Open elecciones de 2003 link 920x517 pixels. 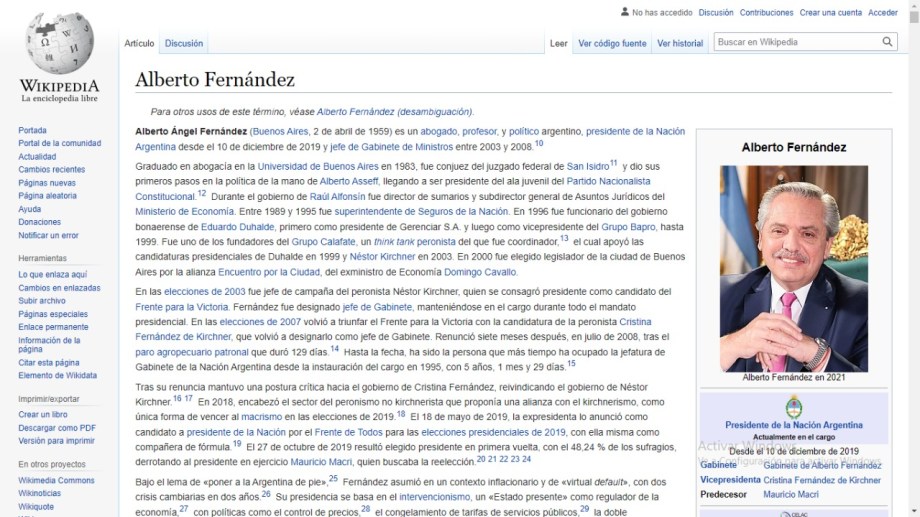(x=205, y=292)
